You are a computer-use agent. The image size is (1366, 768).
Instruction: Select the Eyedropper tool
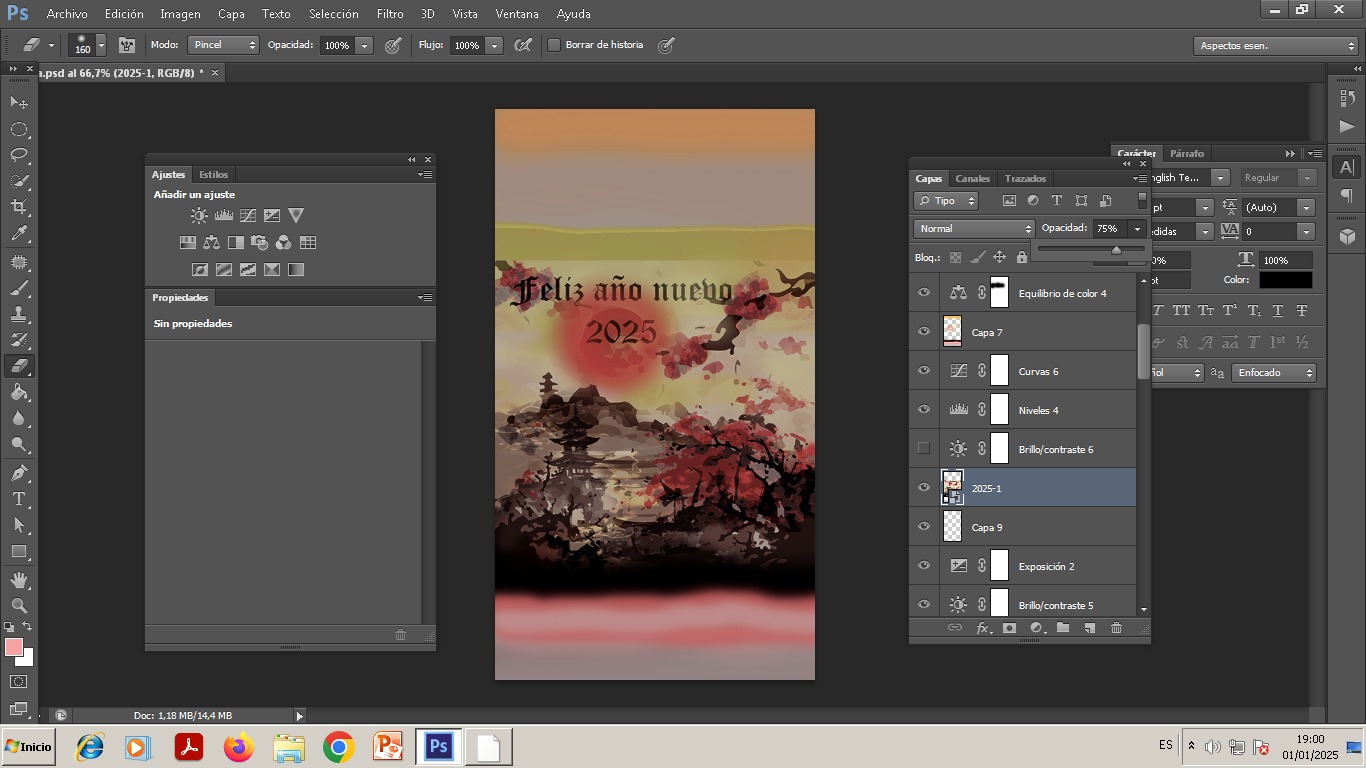tap(19, 234)
